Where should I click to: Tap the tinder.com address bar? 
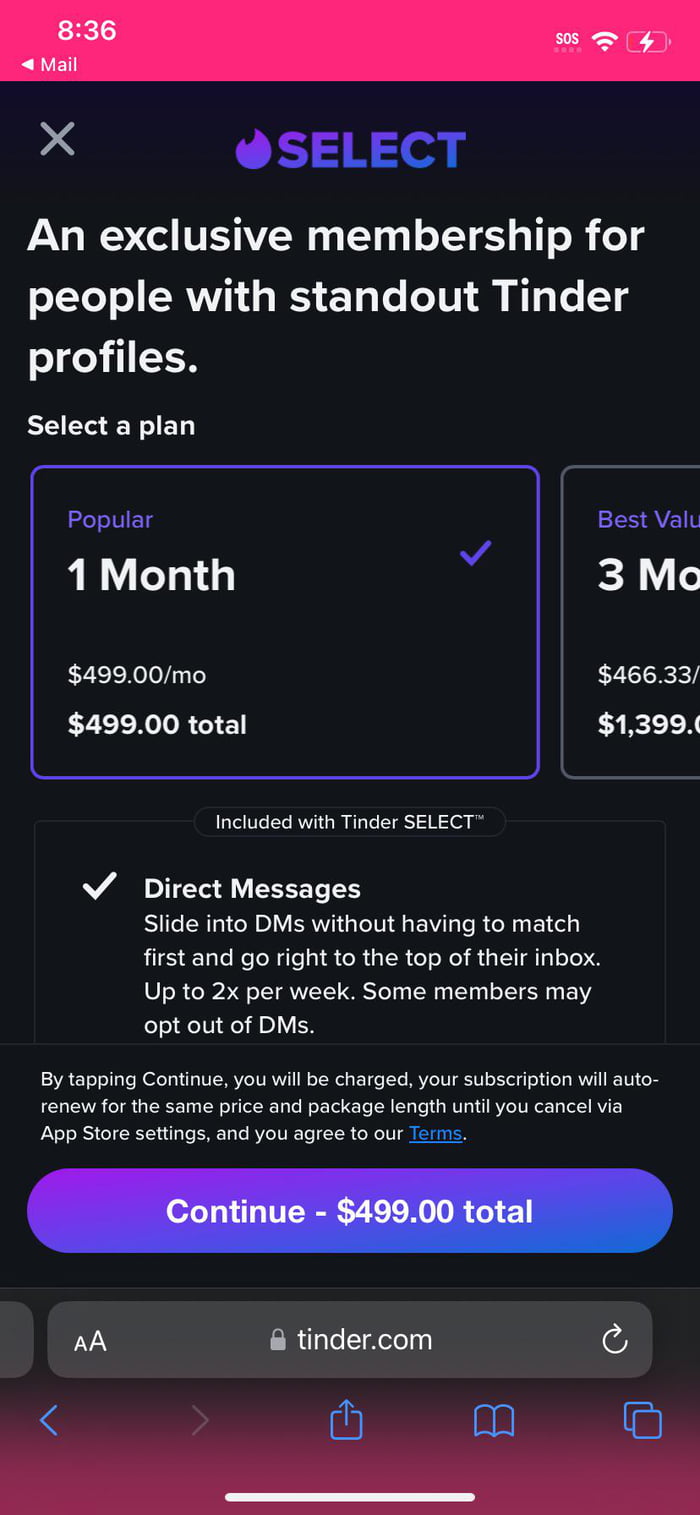pyautogui.click(x=350, y=1340)
